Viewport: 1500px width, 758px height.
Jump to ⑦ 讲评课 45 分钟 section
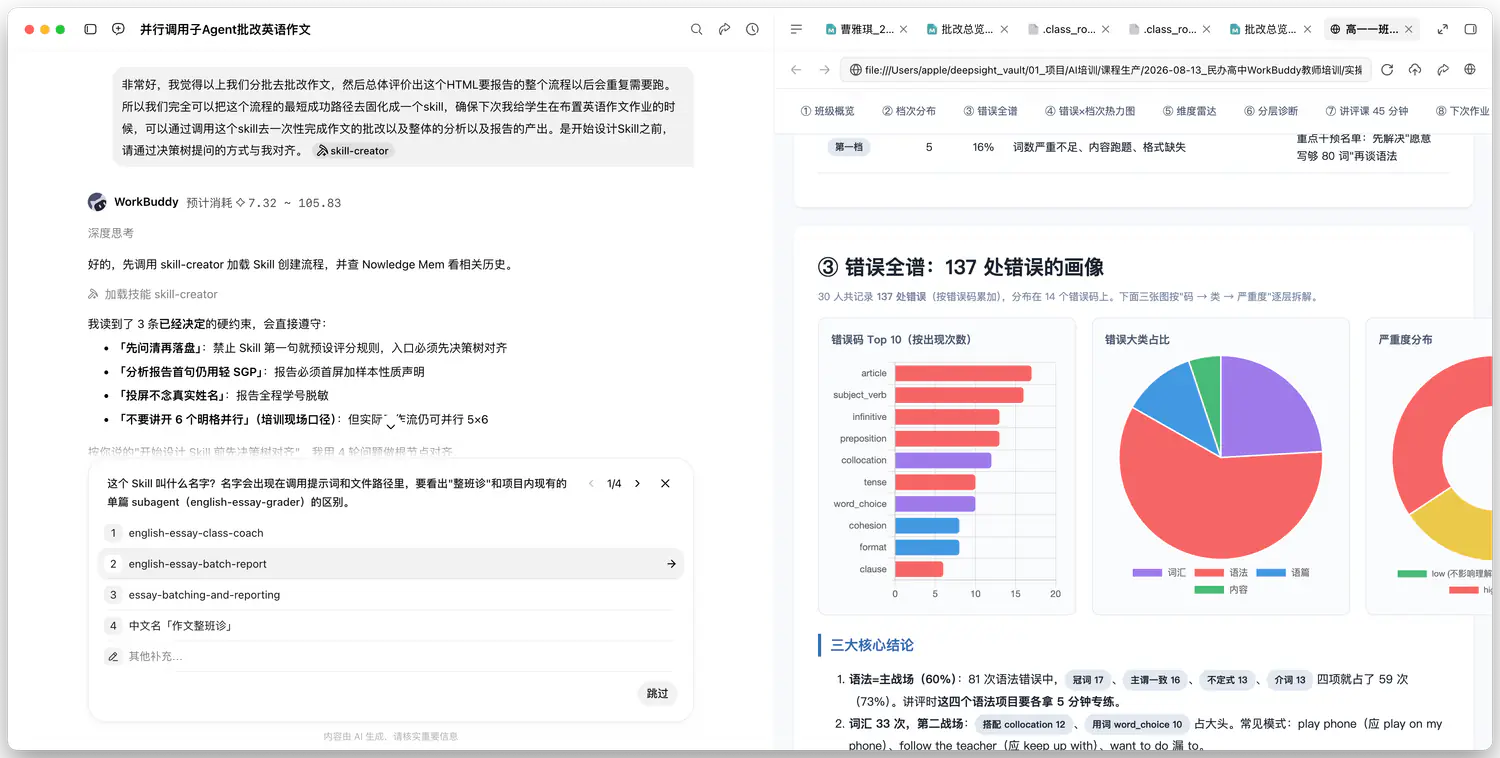(1367, 111)
